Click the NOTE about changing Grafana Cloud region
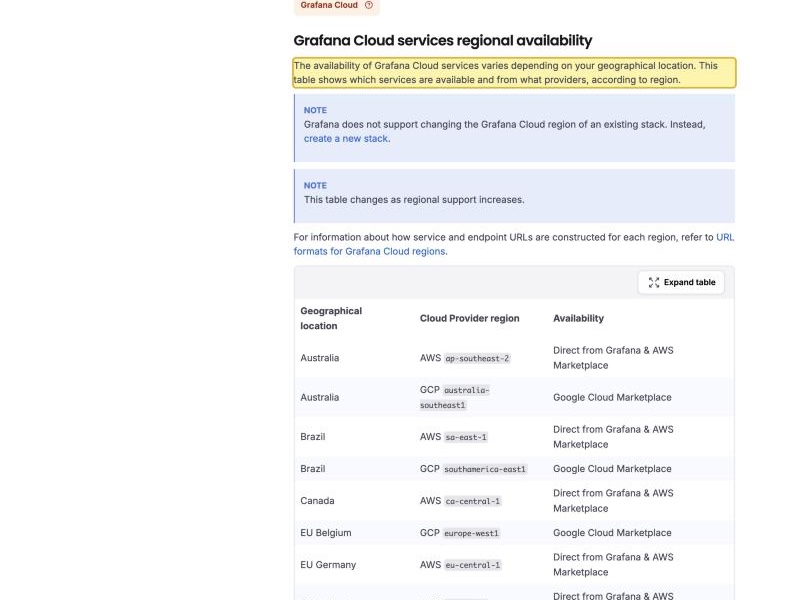800x600 pixels. click(x=514, y=128)
